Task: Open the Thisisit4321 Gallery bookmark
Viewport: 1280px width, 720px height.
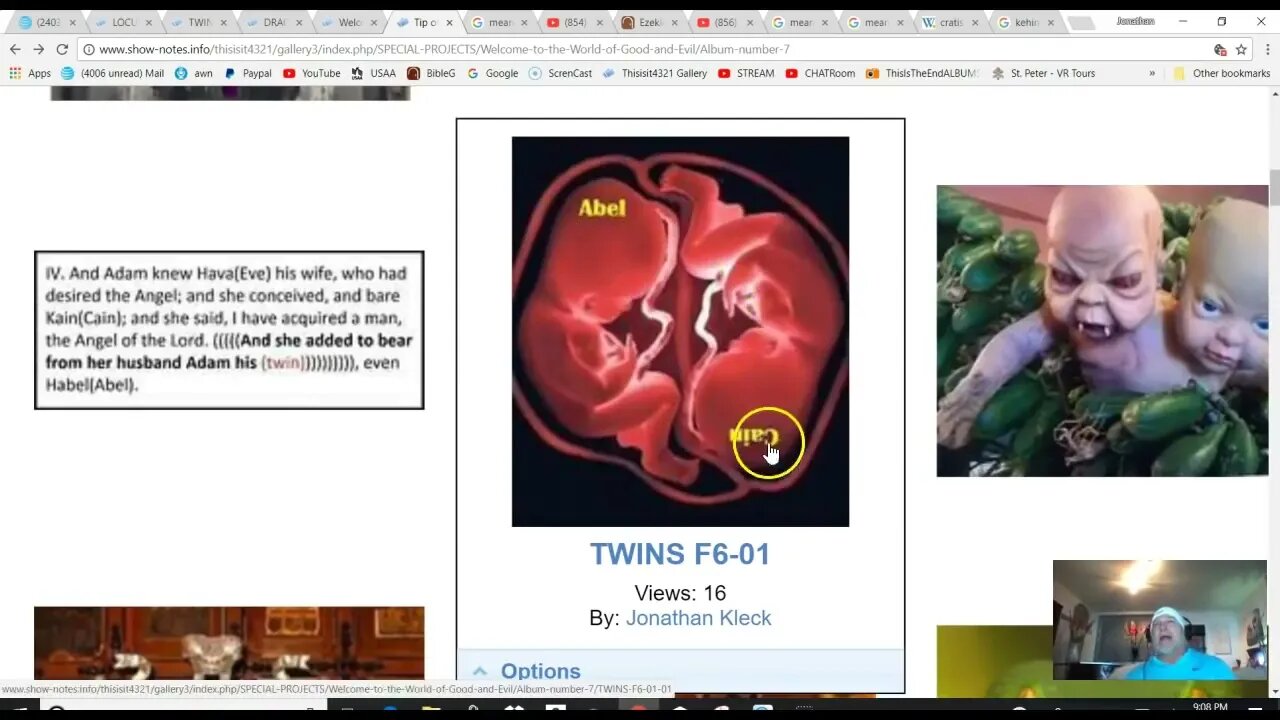Action: coord(654,73)
